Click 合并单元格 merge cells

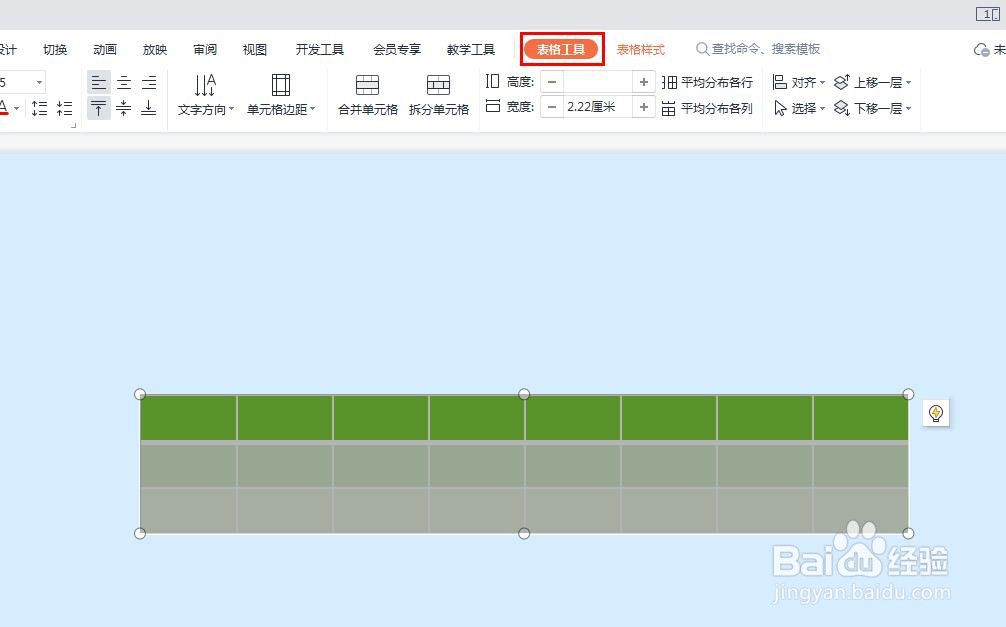point(368,95)
